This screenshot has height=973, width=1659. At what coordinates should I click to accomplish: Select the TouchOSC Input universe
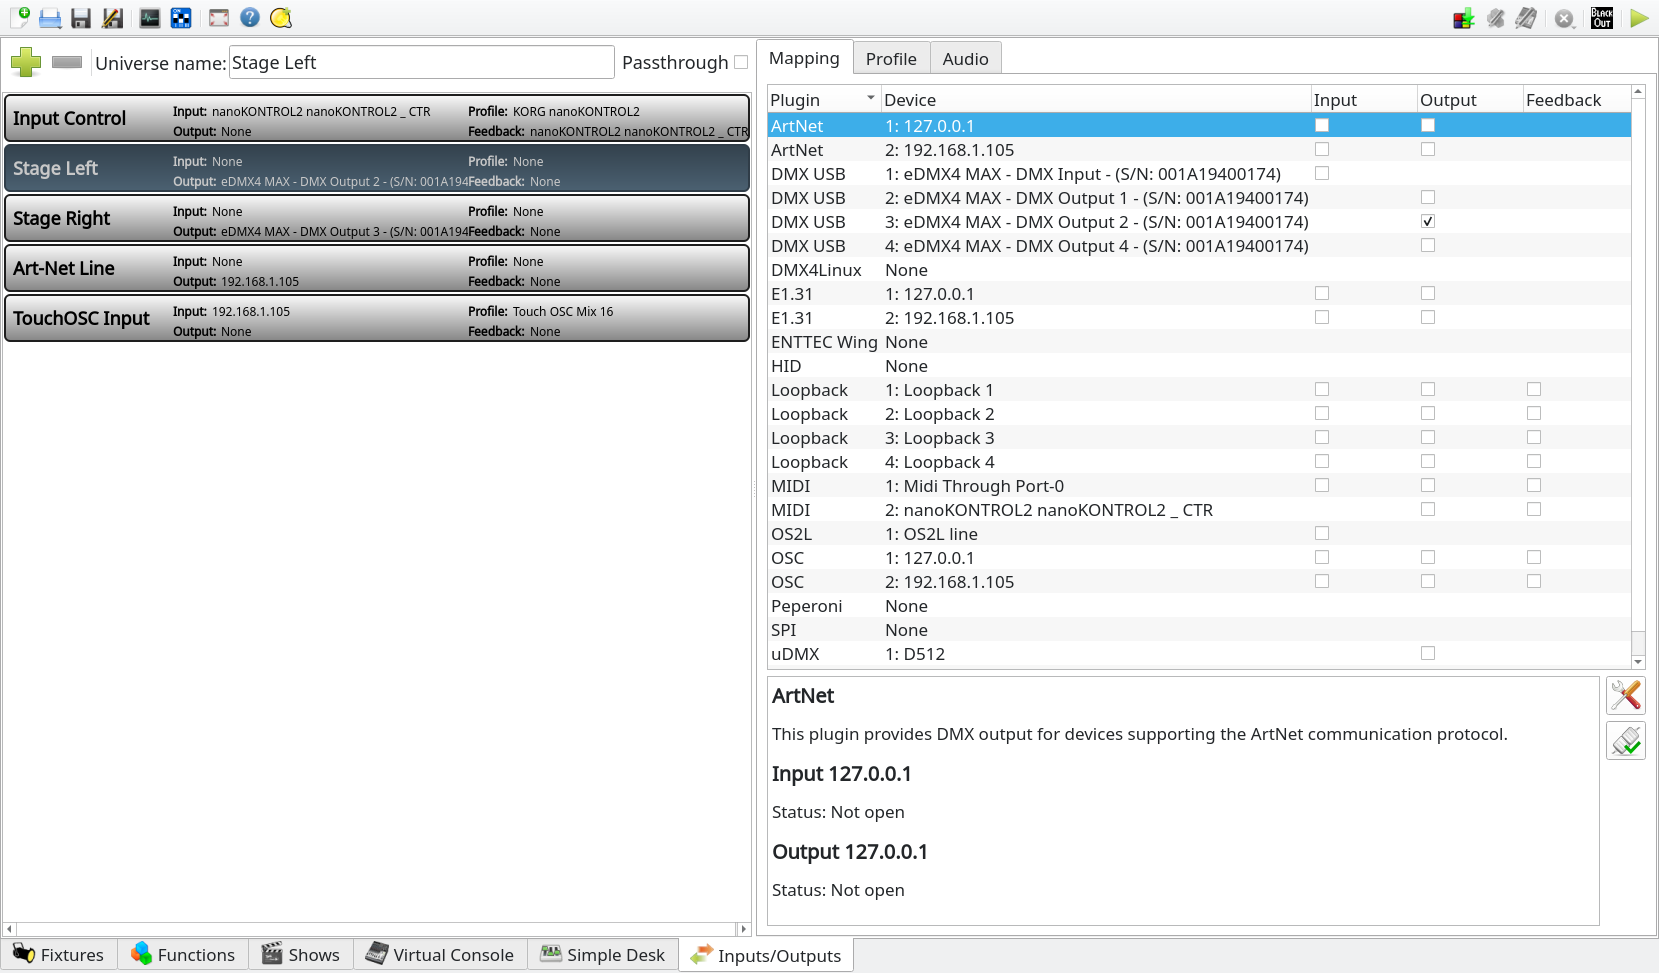377,318
